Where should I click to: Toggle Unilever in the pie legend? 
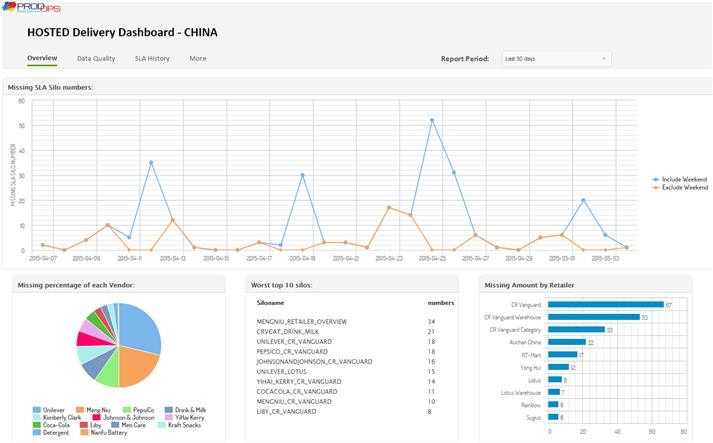[x=49, y=410]
